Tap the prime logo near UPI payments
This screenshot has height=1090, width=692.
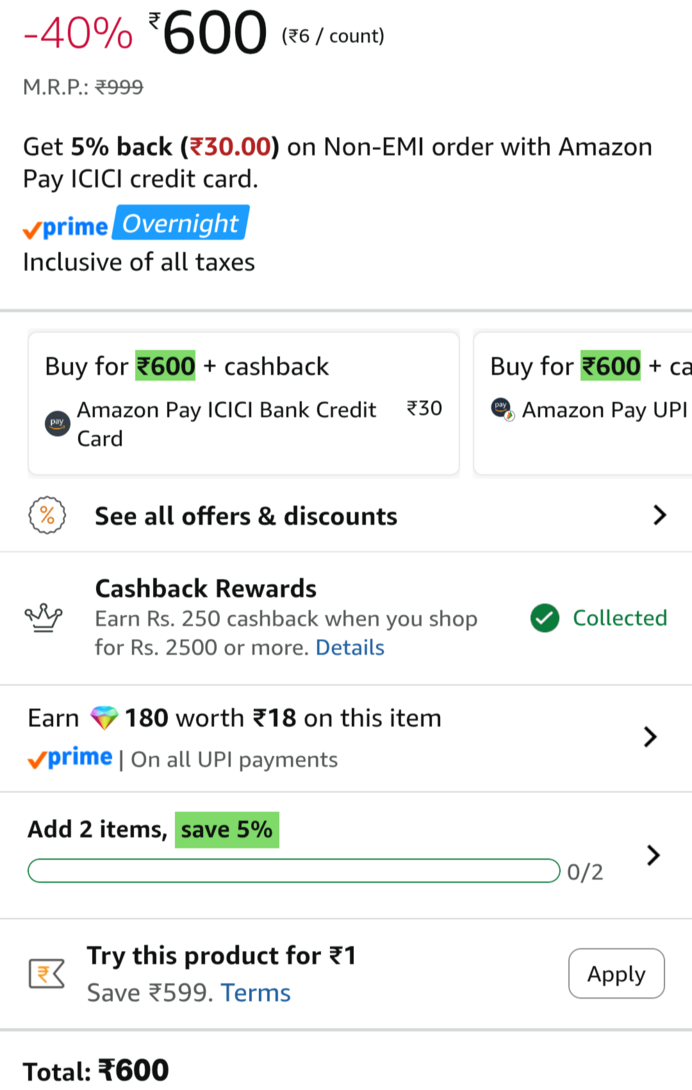click(x=70, y=758)
